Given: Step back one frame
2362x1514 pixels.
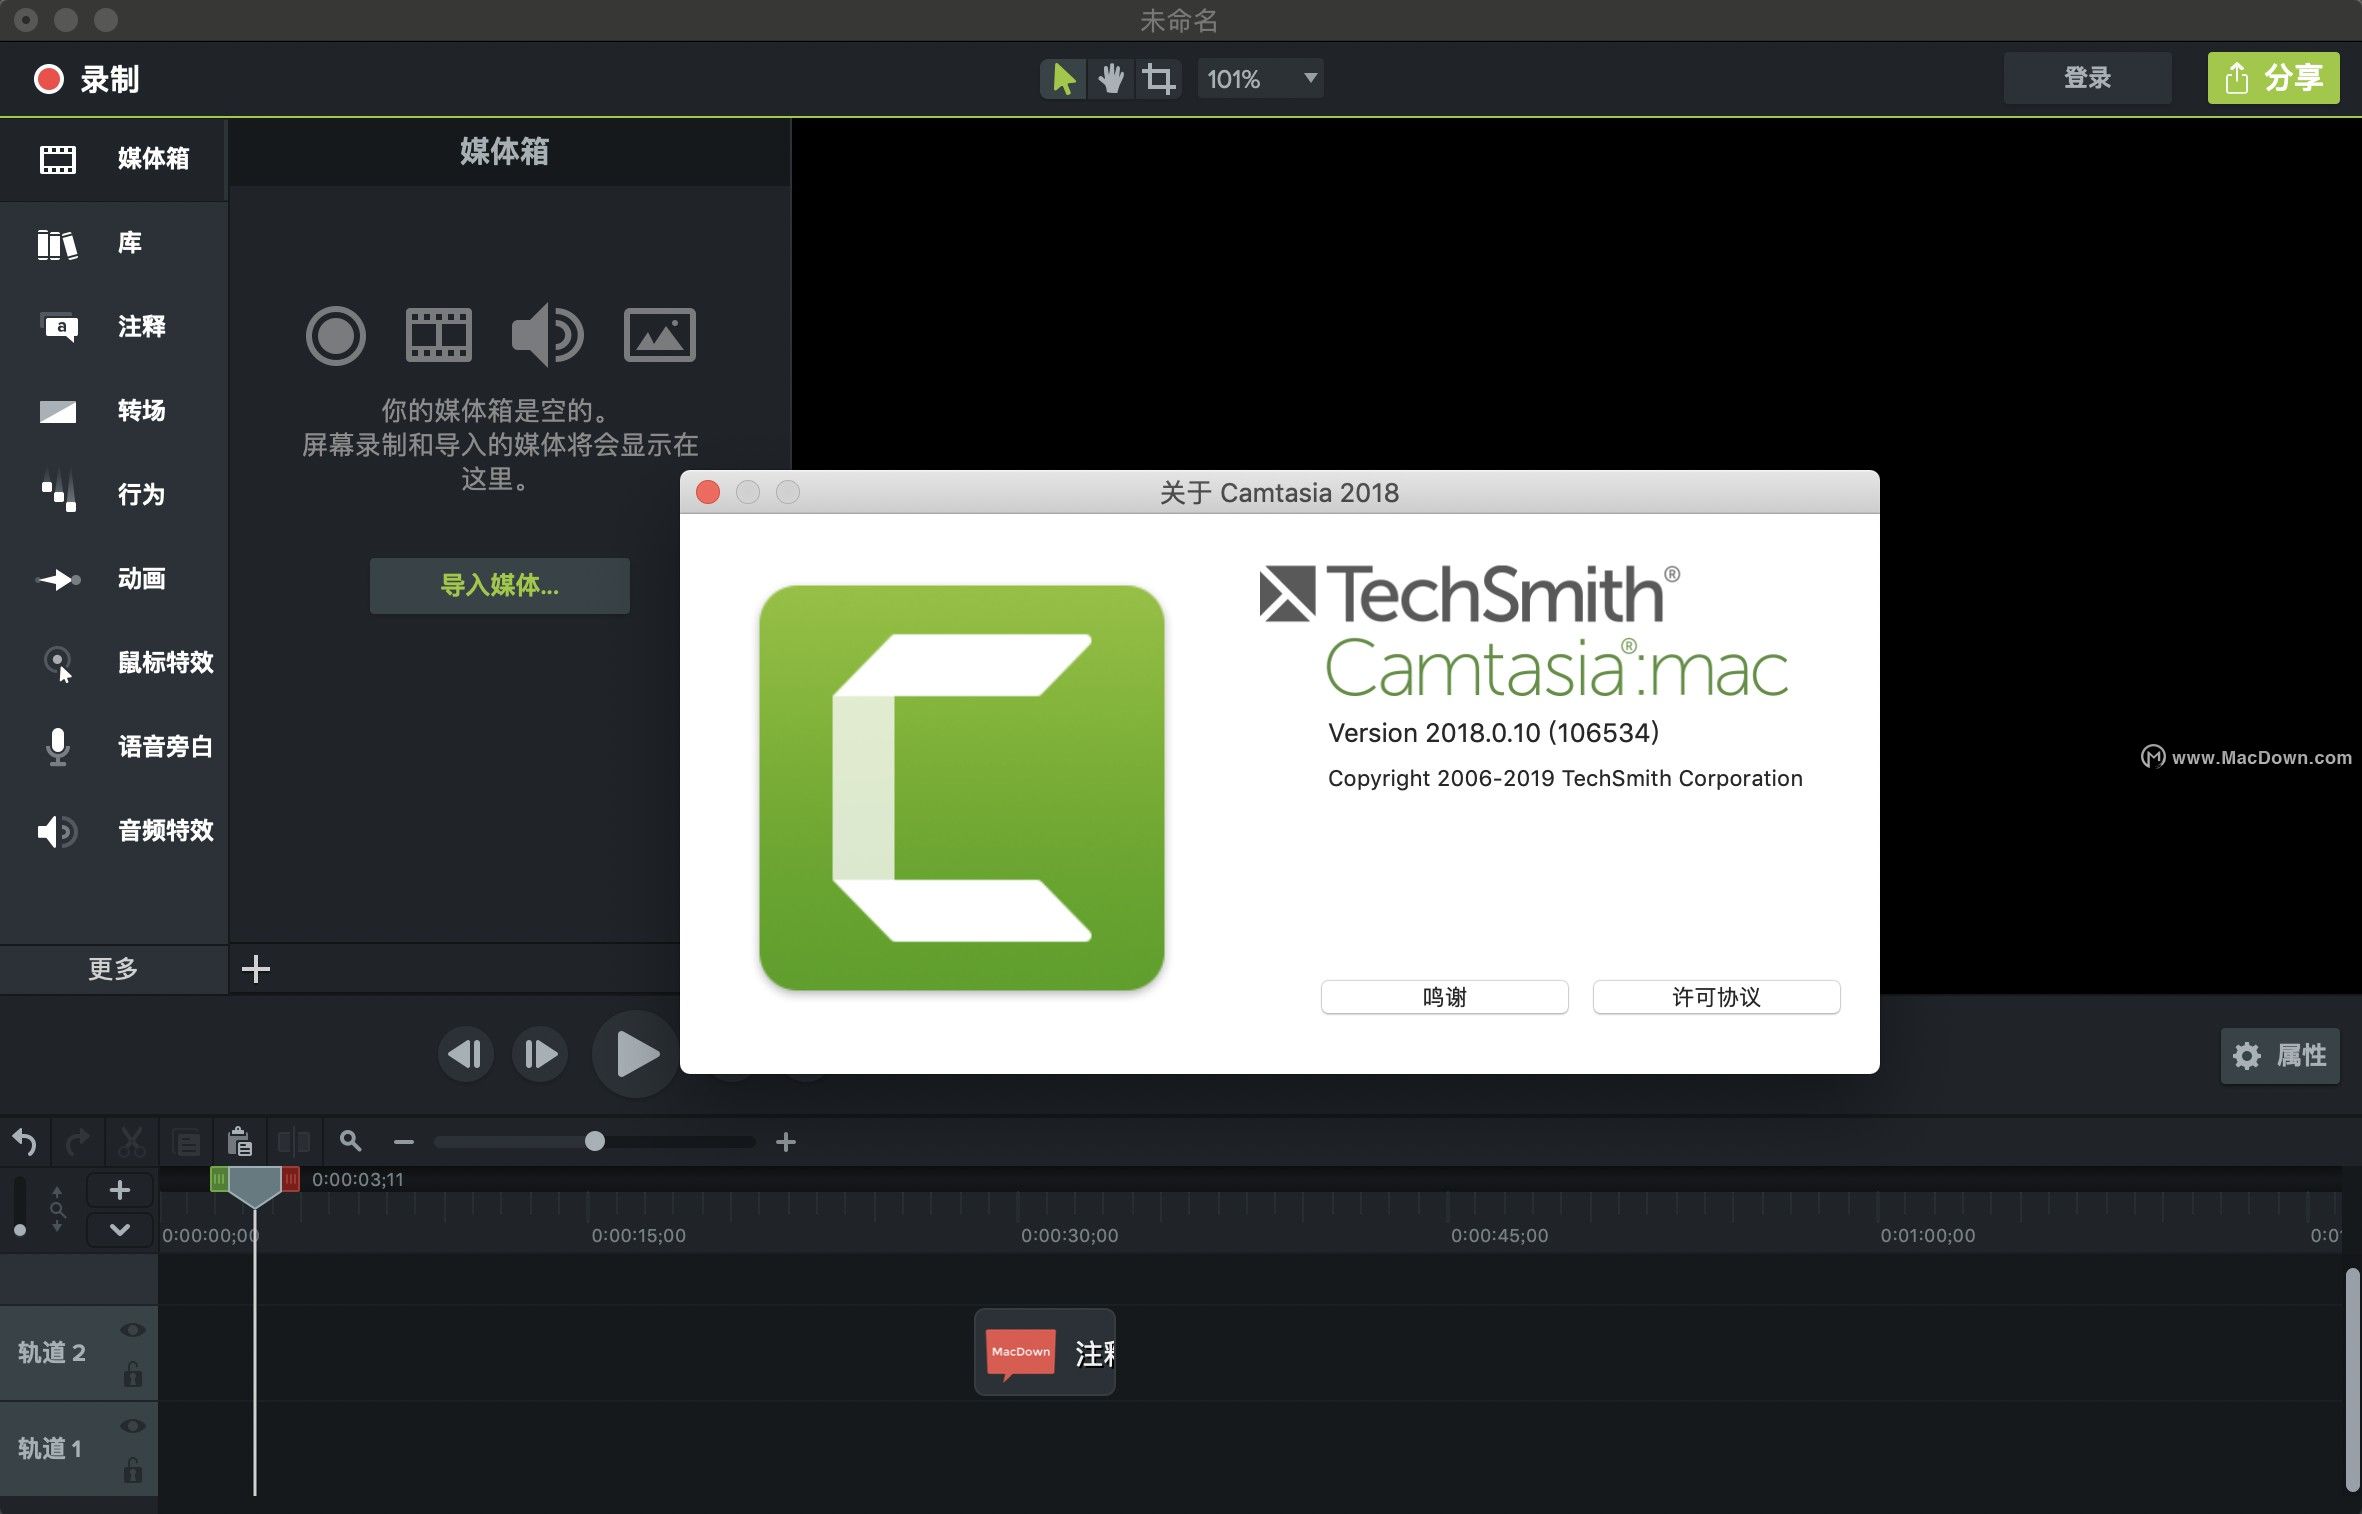Looking at the screenshot, I should point(465,1054).
